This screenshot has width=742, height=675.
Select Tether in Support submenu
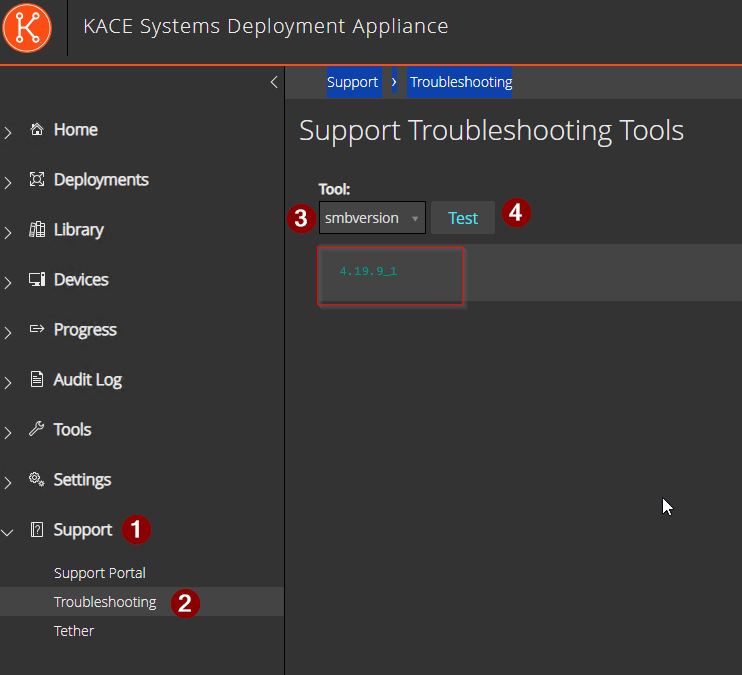[x=74, y=631]
